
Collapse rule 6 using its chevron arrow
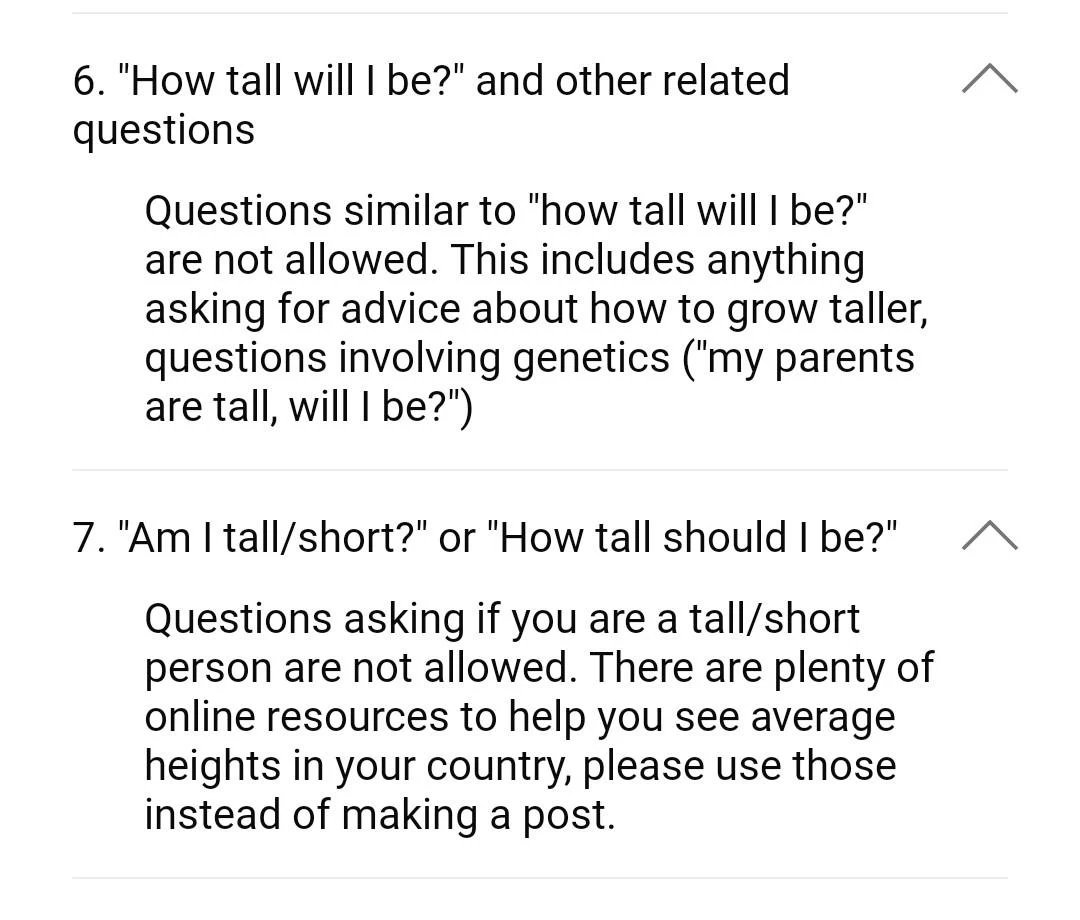coord(989,79)
